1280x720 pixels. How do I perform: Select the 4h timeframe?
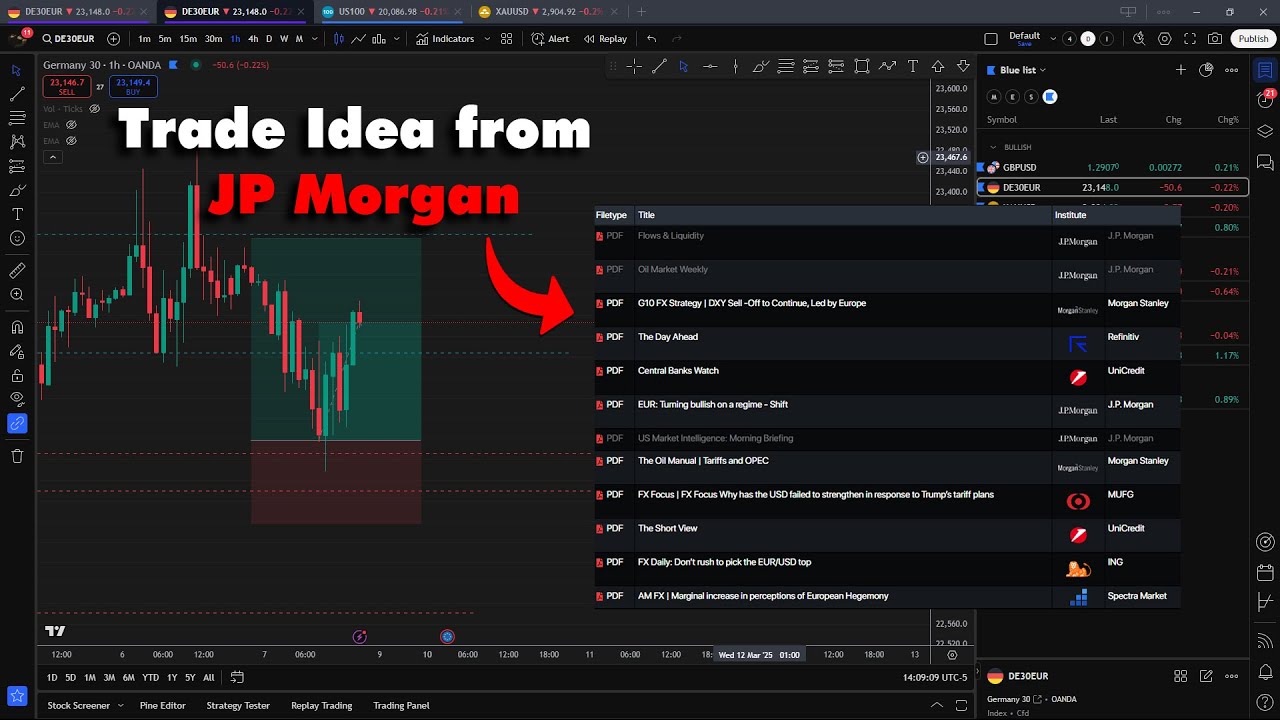tap(253, 39)
